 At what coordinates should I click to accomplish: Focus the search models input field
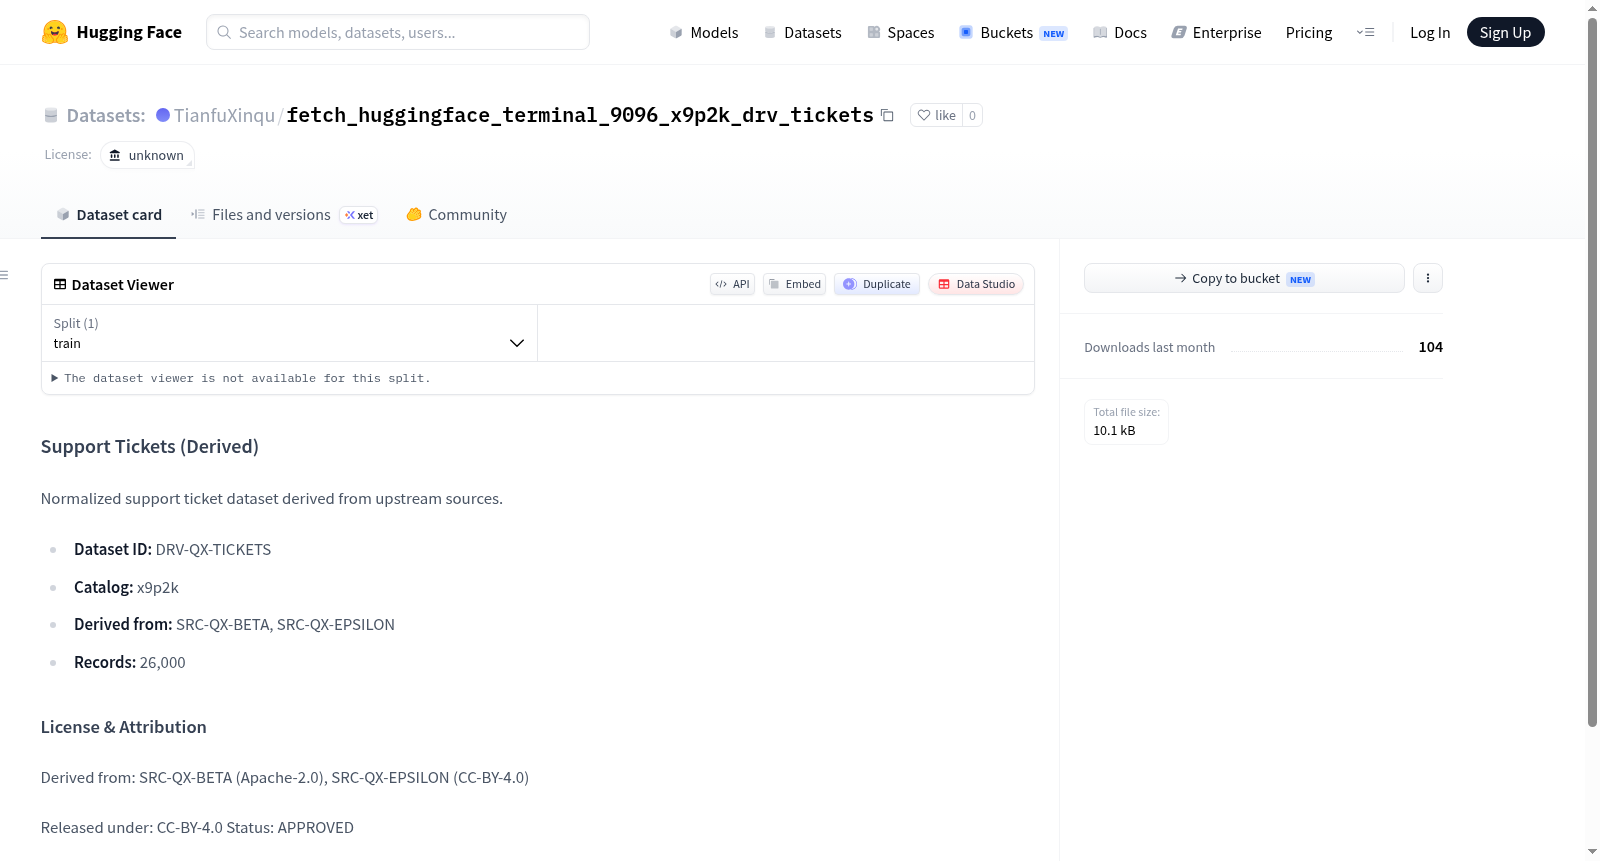[x=398, y=32]
